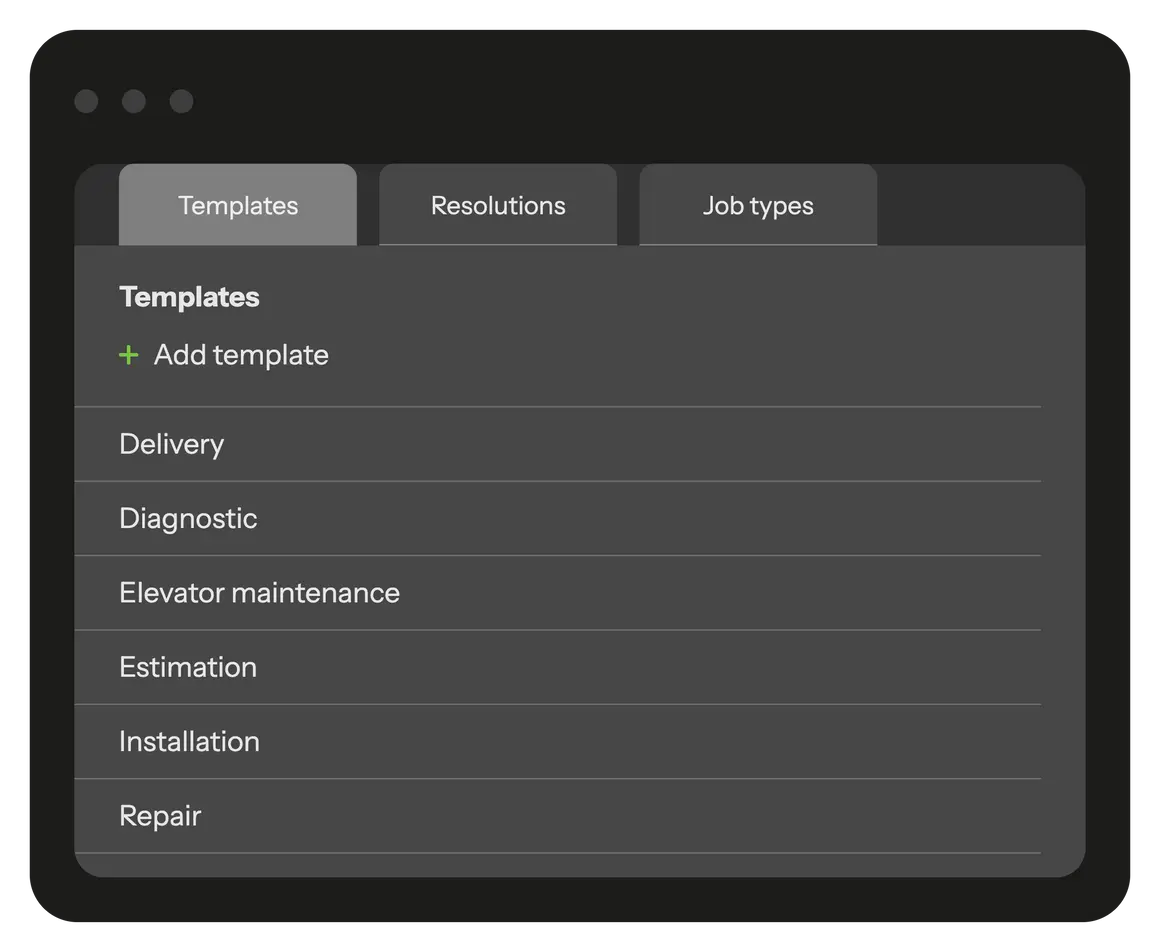The height and width of the screenshot is (952, 1160).
Task: Click the middle window control dot
Action: (134, 101)
